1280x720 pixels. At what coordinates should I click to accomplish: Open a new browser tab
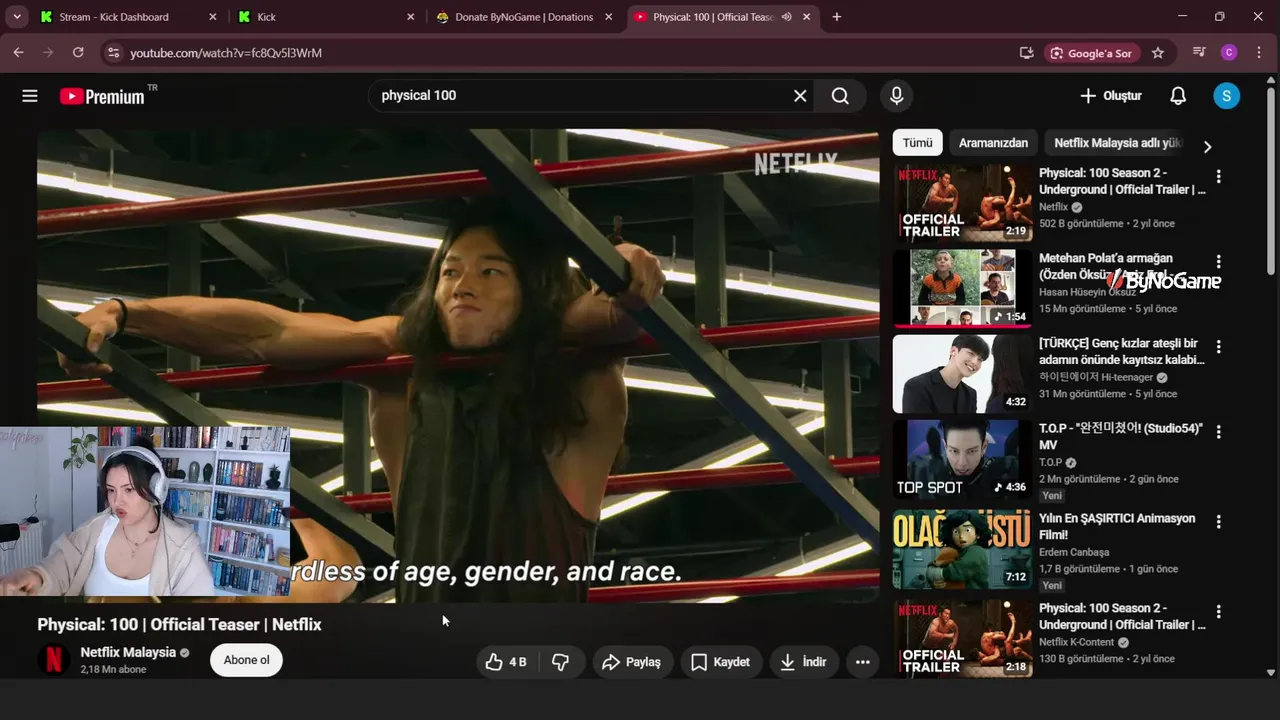[x=837, y=17]
